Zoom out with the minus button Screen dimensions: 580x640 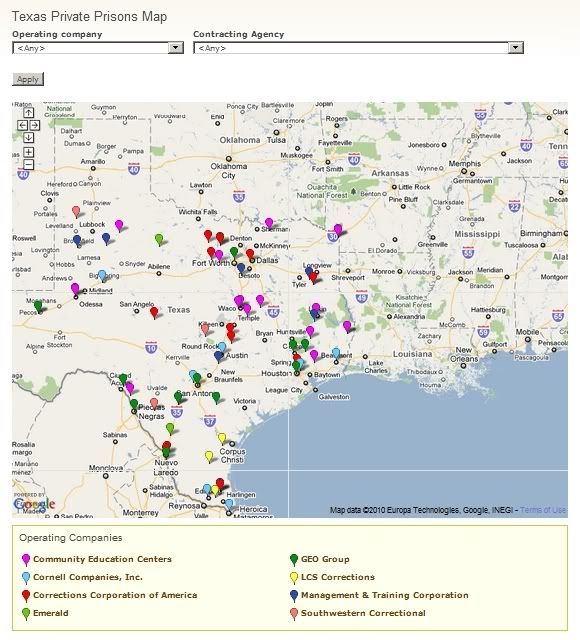[x=29, y=164]
